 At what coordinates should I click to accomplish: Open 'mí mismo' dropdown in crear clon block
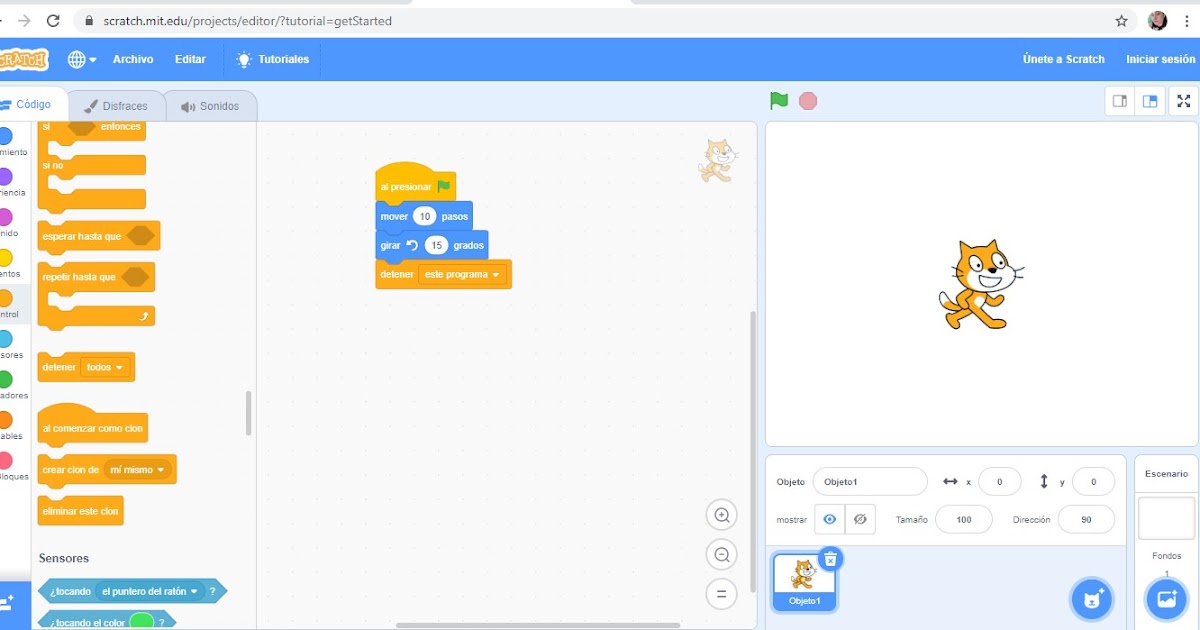pos(139,468)
